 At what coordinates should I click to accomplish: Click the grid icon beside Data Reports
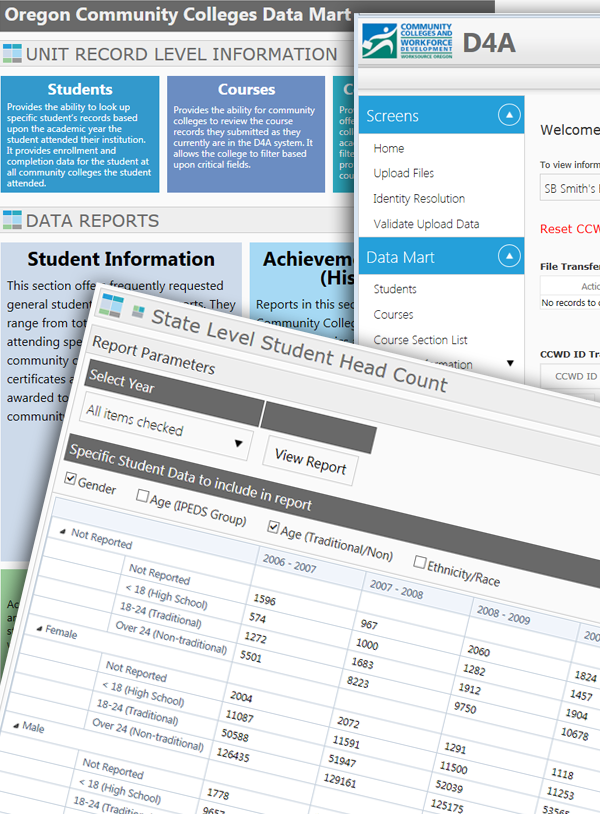tap(12, 220)
